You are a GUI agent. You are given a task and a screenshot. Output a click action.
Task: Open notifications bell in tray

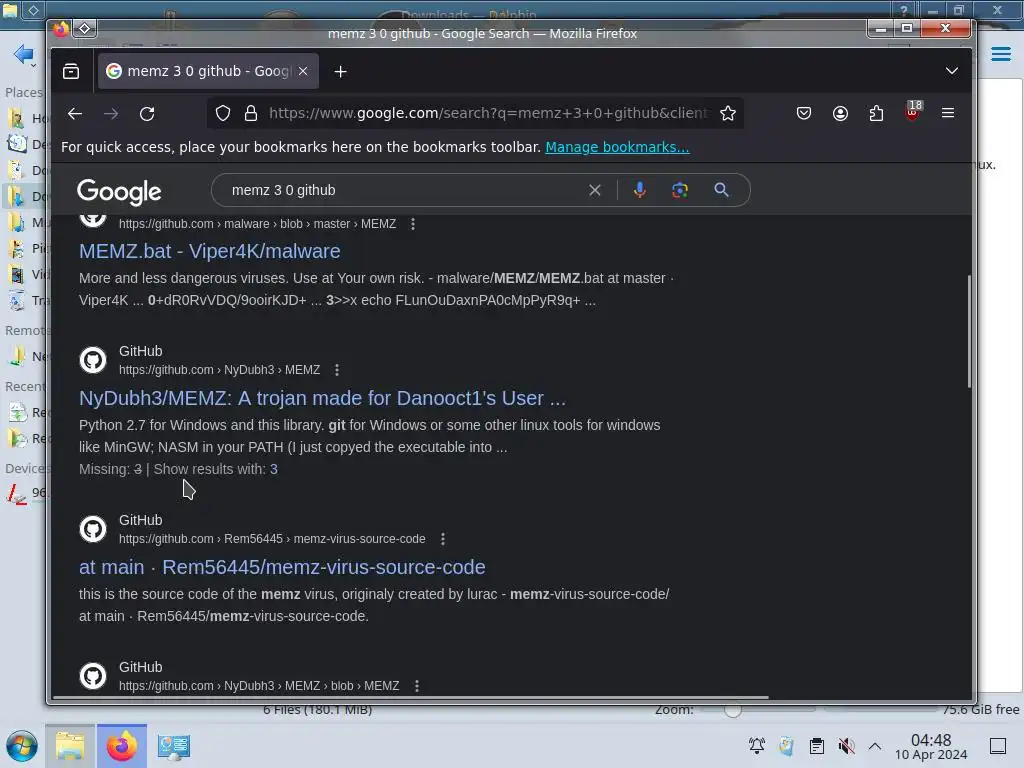757,746
